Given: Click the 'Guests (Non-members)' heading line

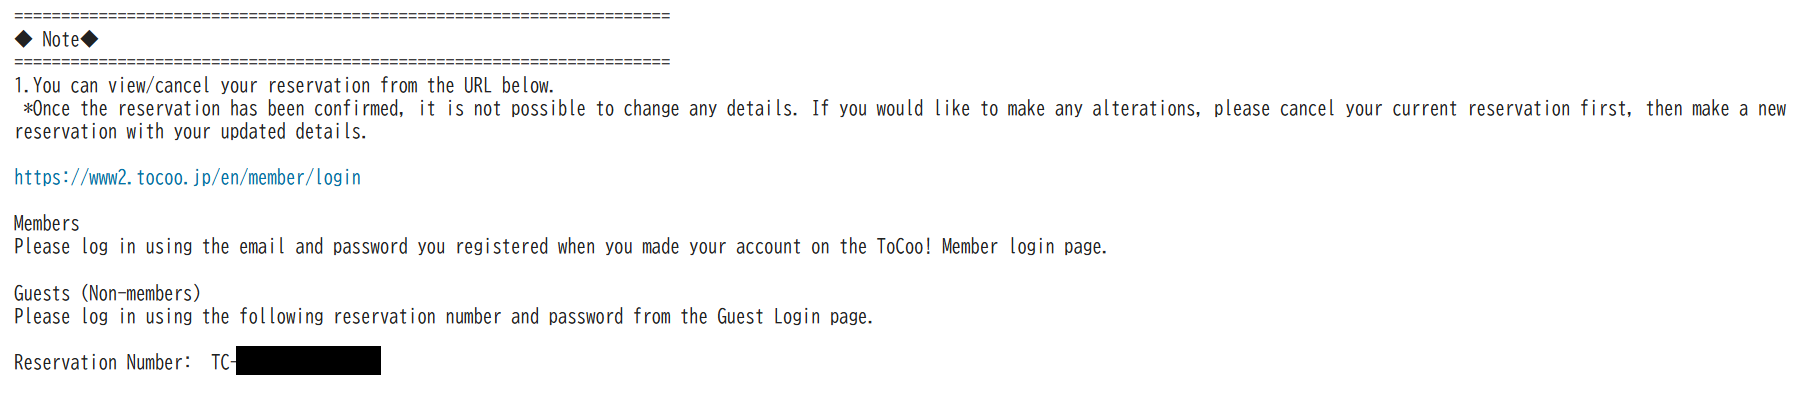Looking at the screenshot, I should (107, 293).
